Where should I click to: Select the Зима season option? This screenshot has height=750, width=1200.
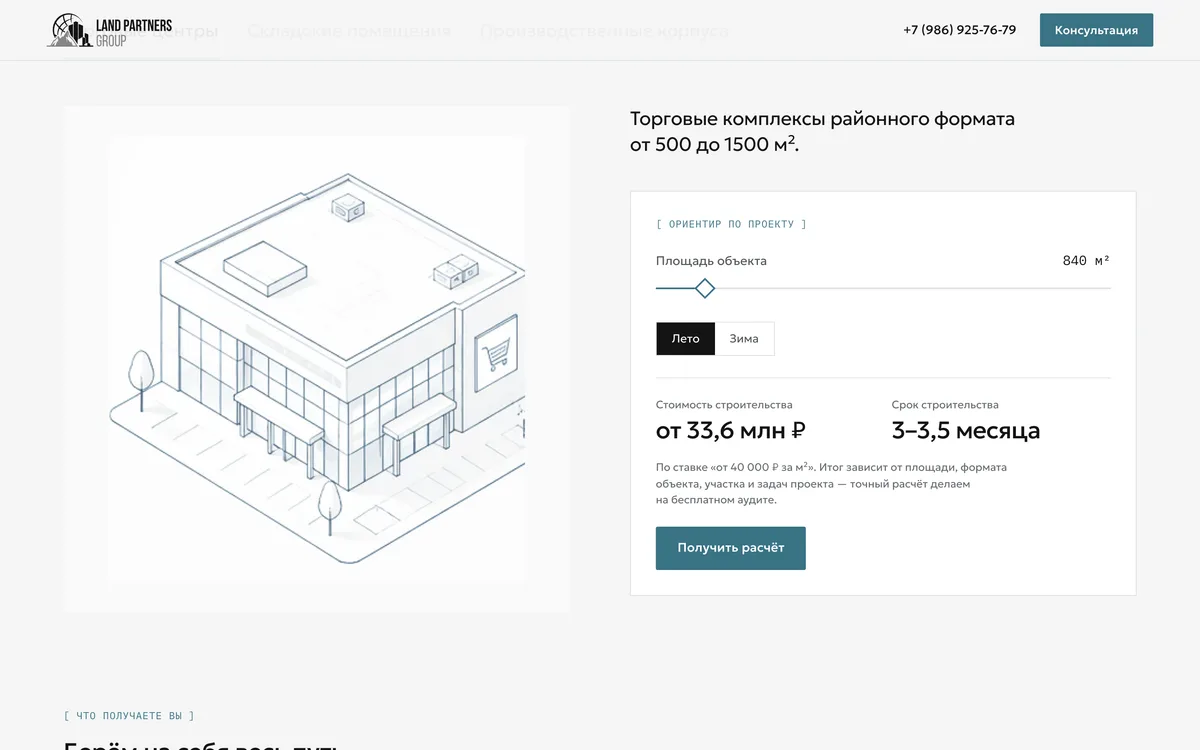744,338
